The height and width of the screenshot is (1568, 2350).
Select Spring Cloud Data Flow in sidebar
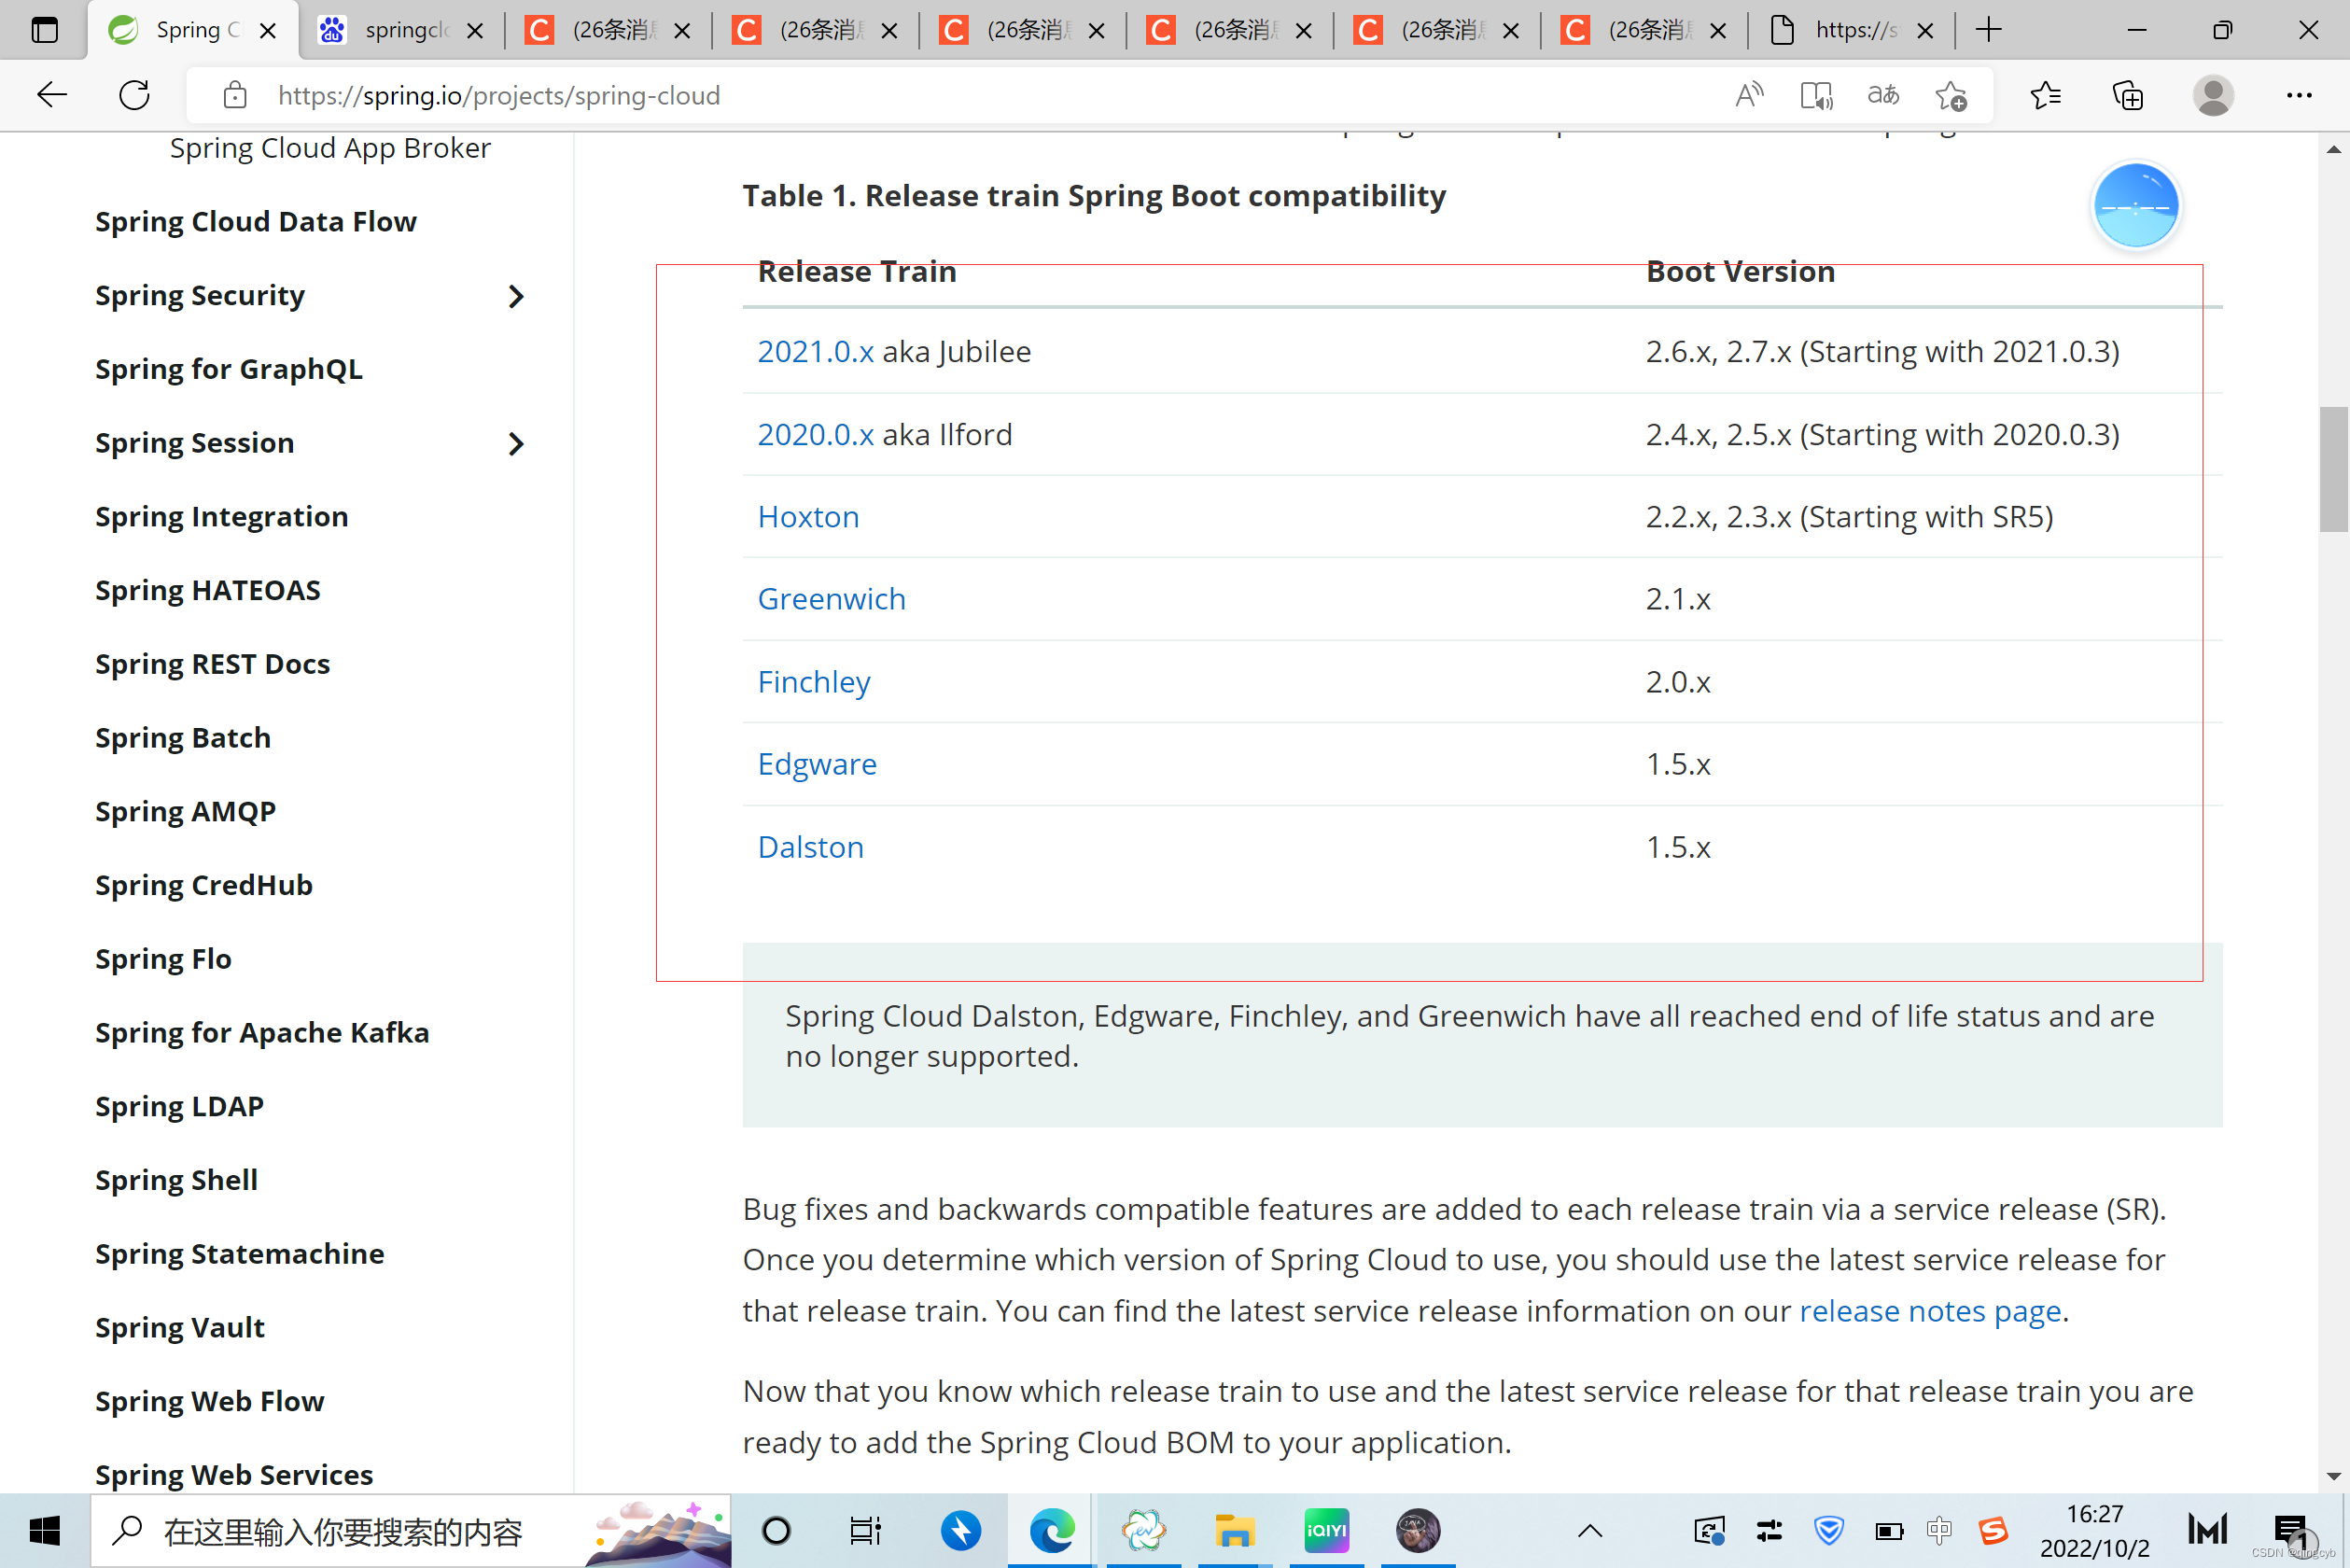point(255,221)
